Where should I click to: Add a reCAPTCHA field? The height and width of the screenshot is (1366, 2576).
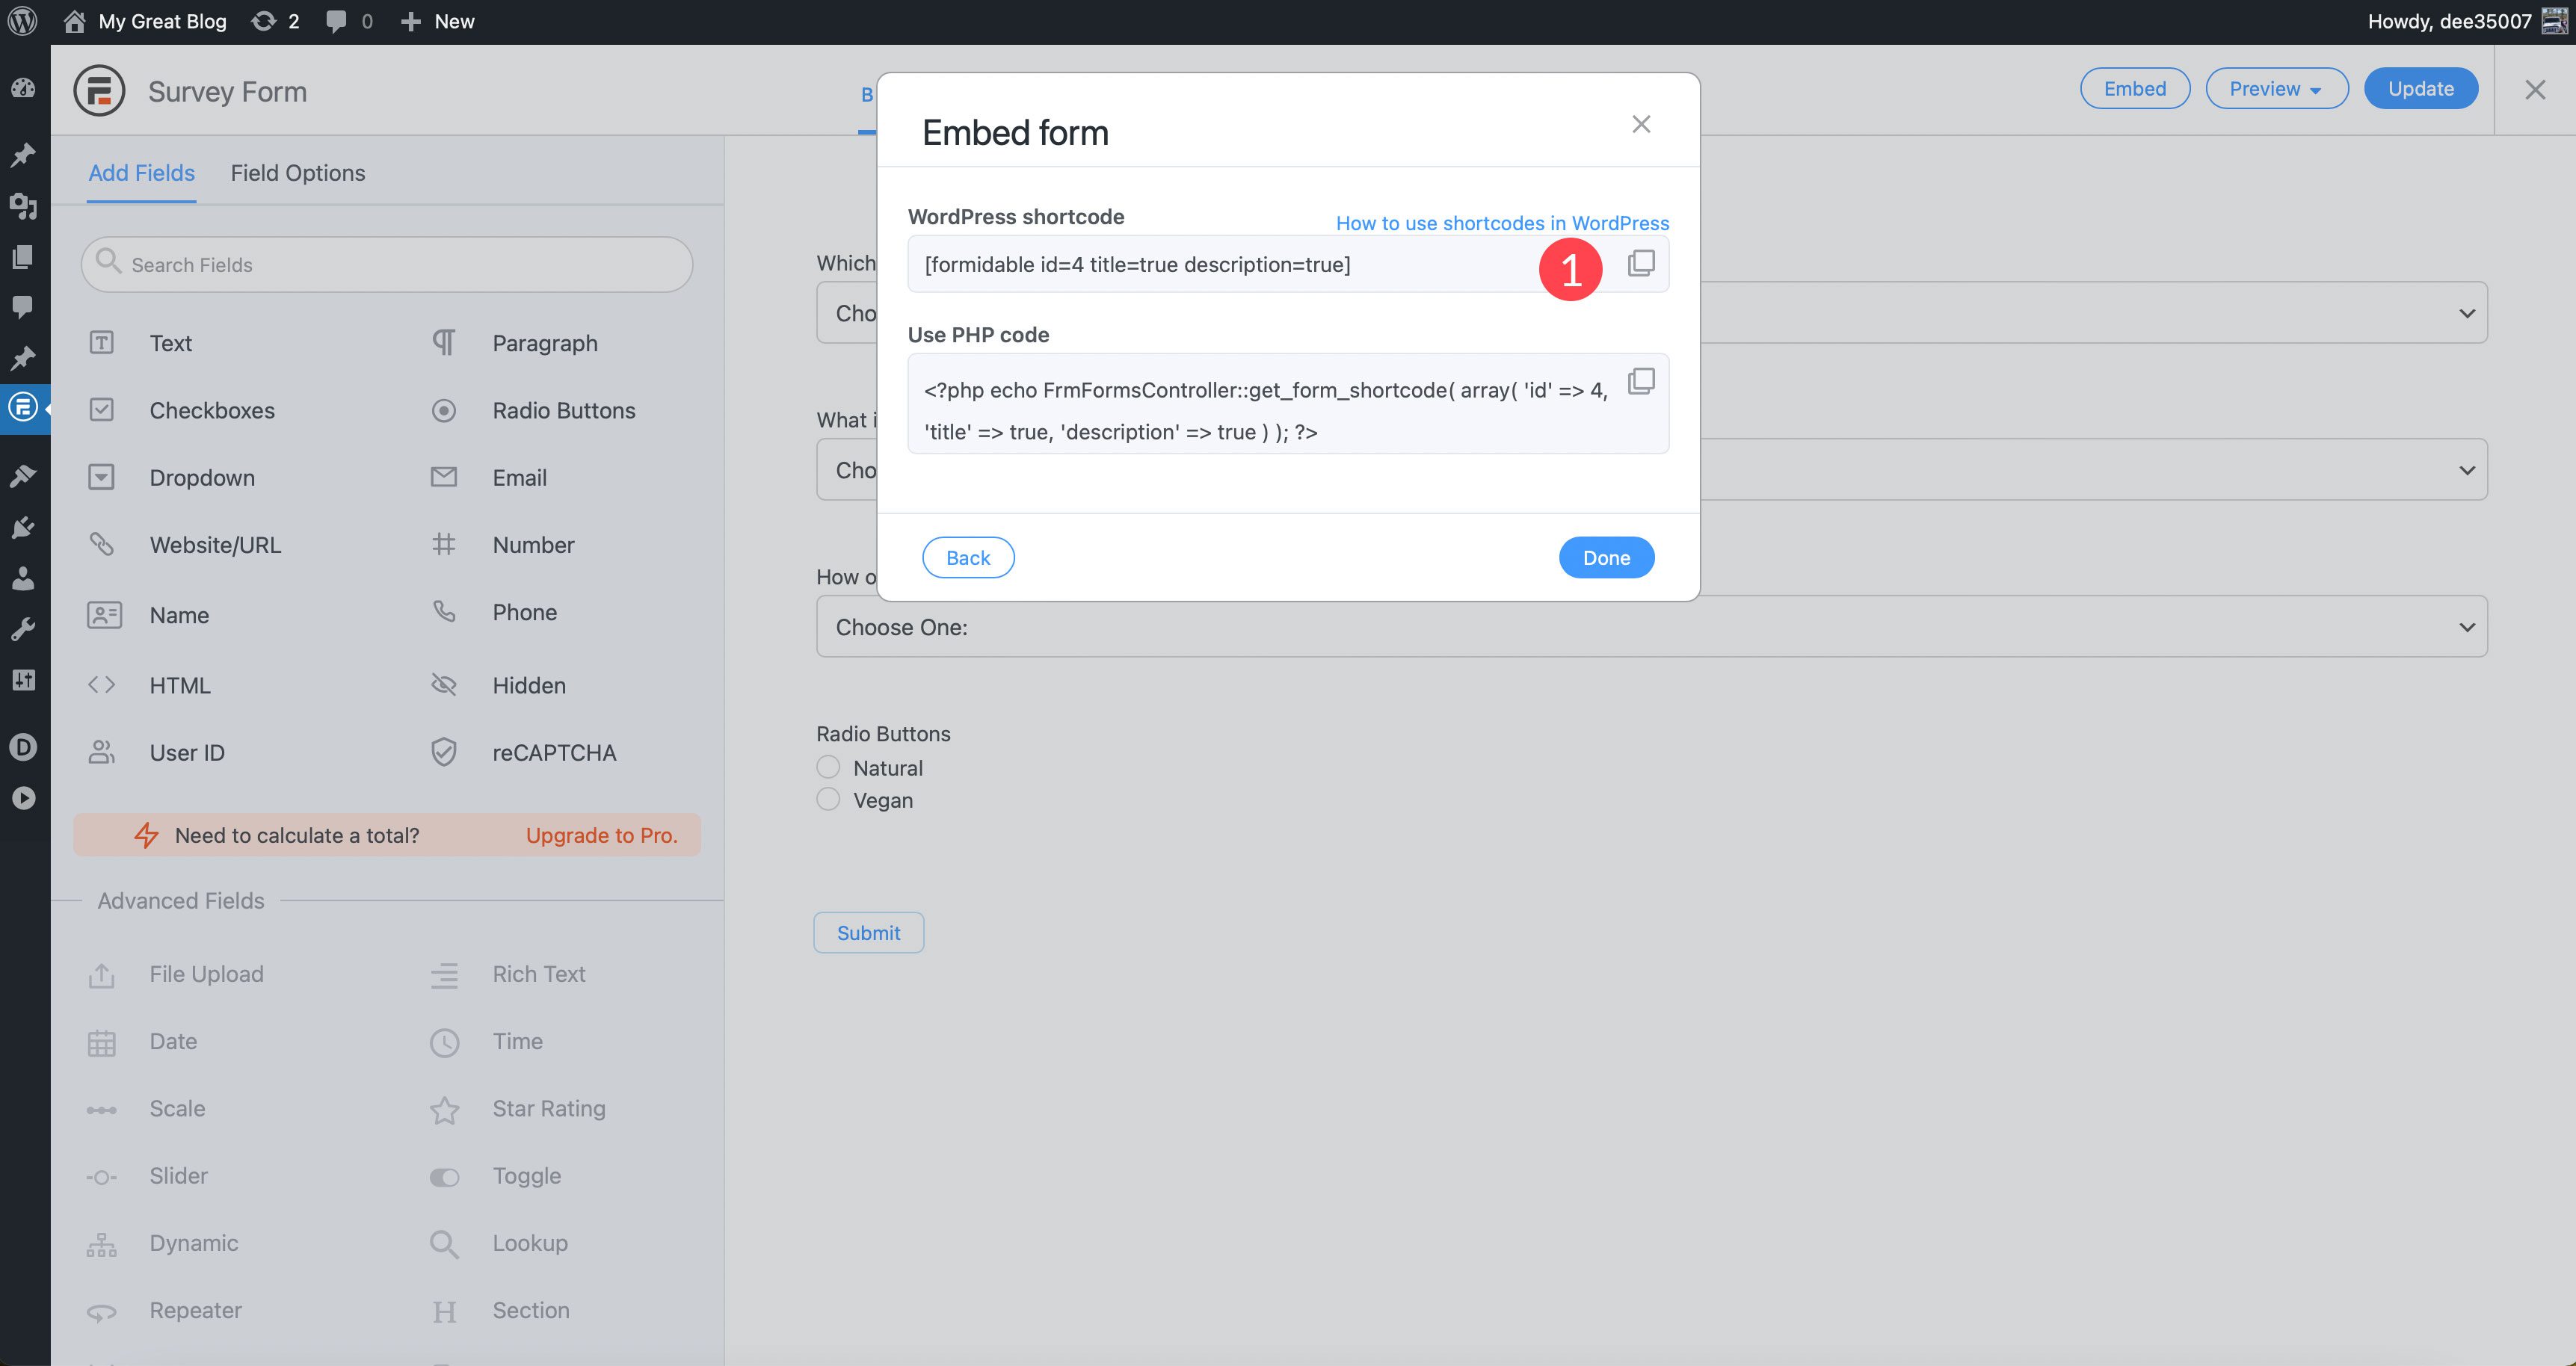click(x=553, y=752)
